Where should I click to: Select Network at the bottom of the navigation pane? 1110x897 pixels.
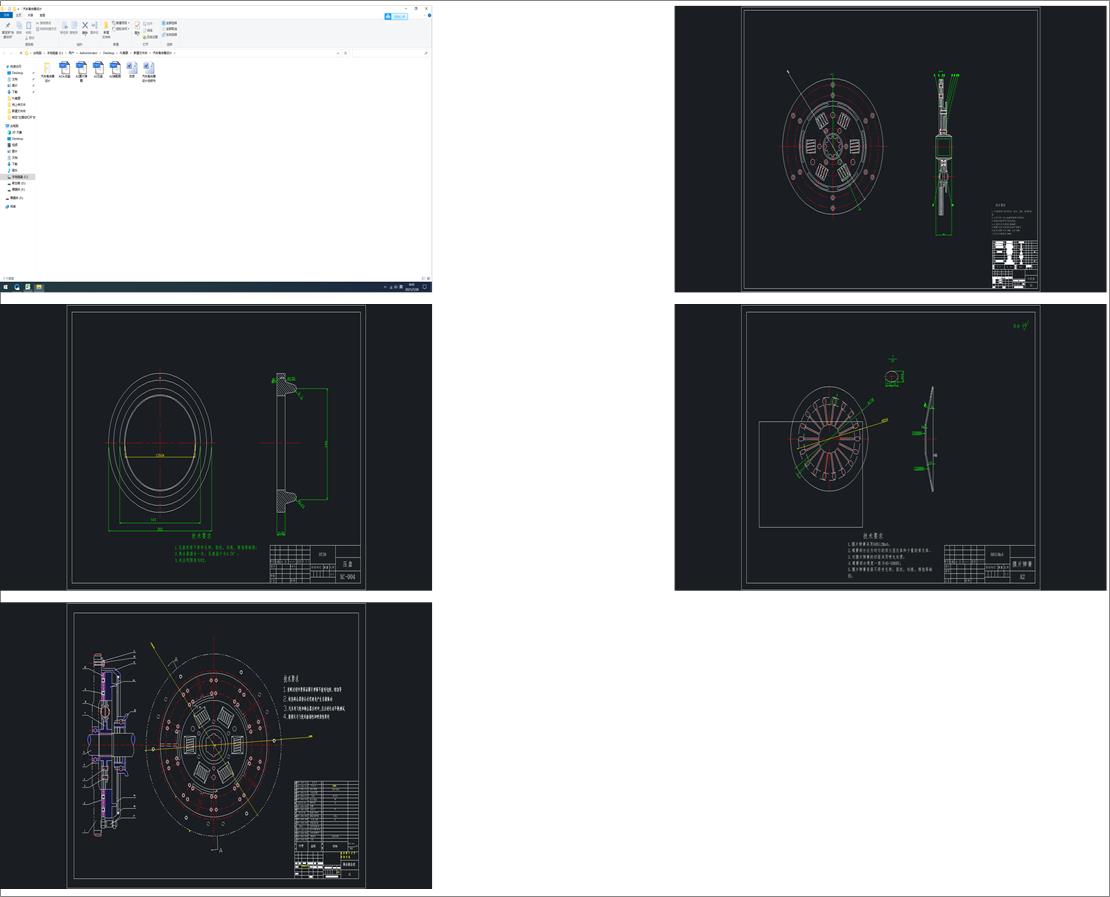click(11, 206)
